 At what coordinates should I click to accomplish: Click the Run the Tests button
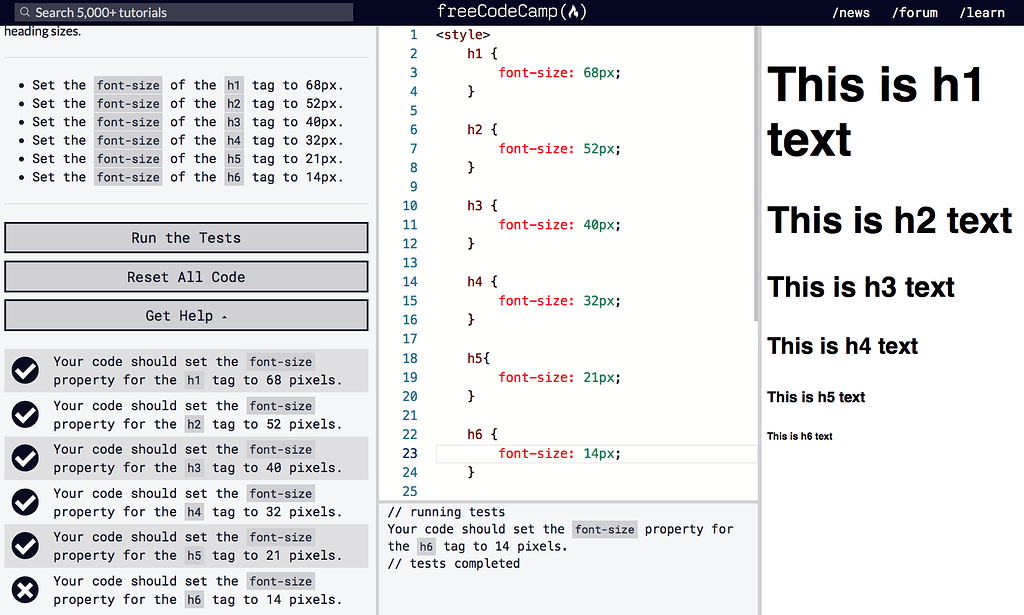click(x=186, y=237)
